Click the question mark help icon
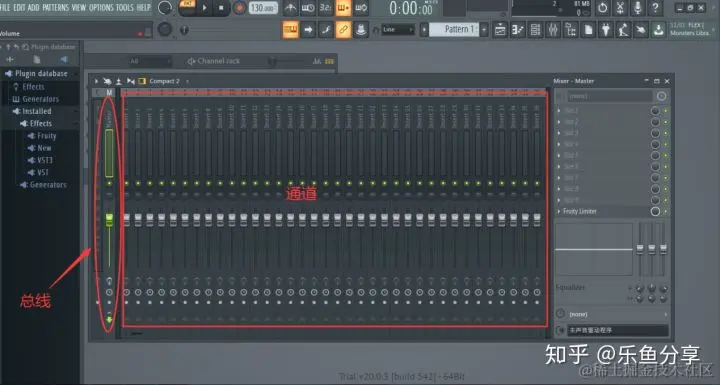Screen dimensions: 720x385 (656, 8)
